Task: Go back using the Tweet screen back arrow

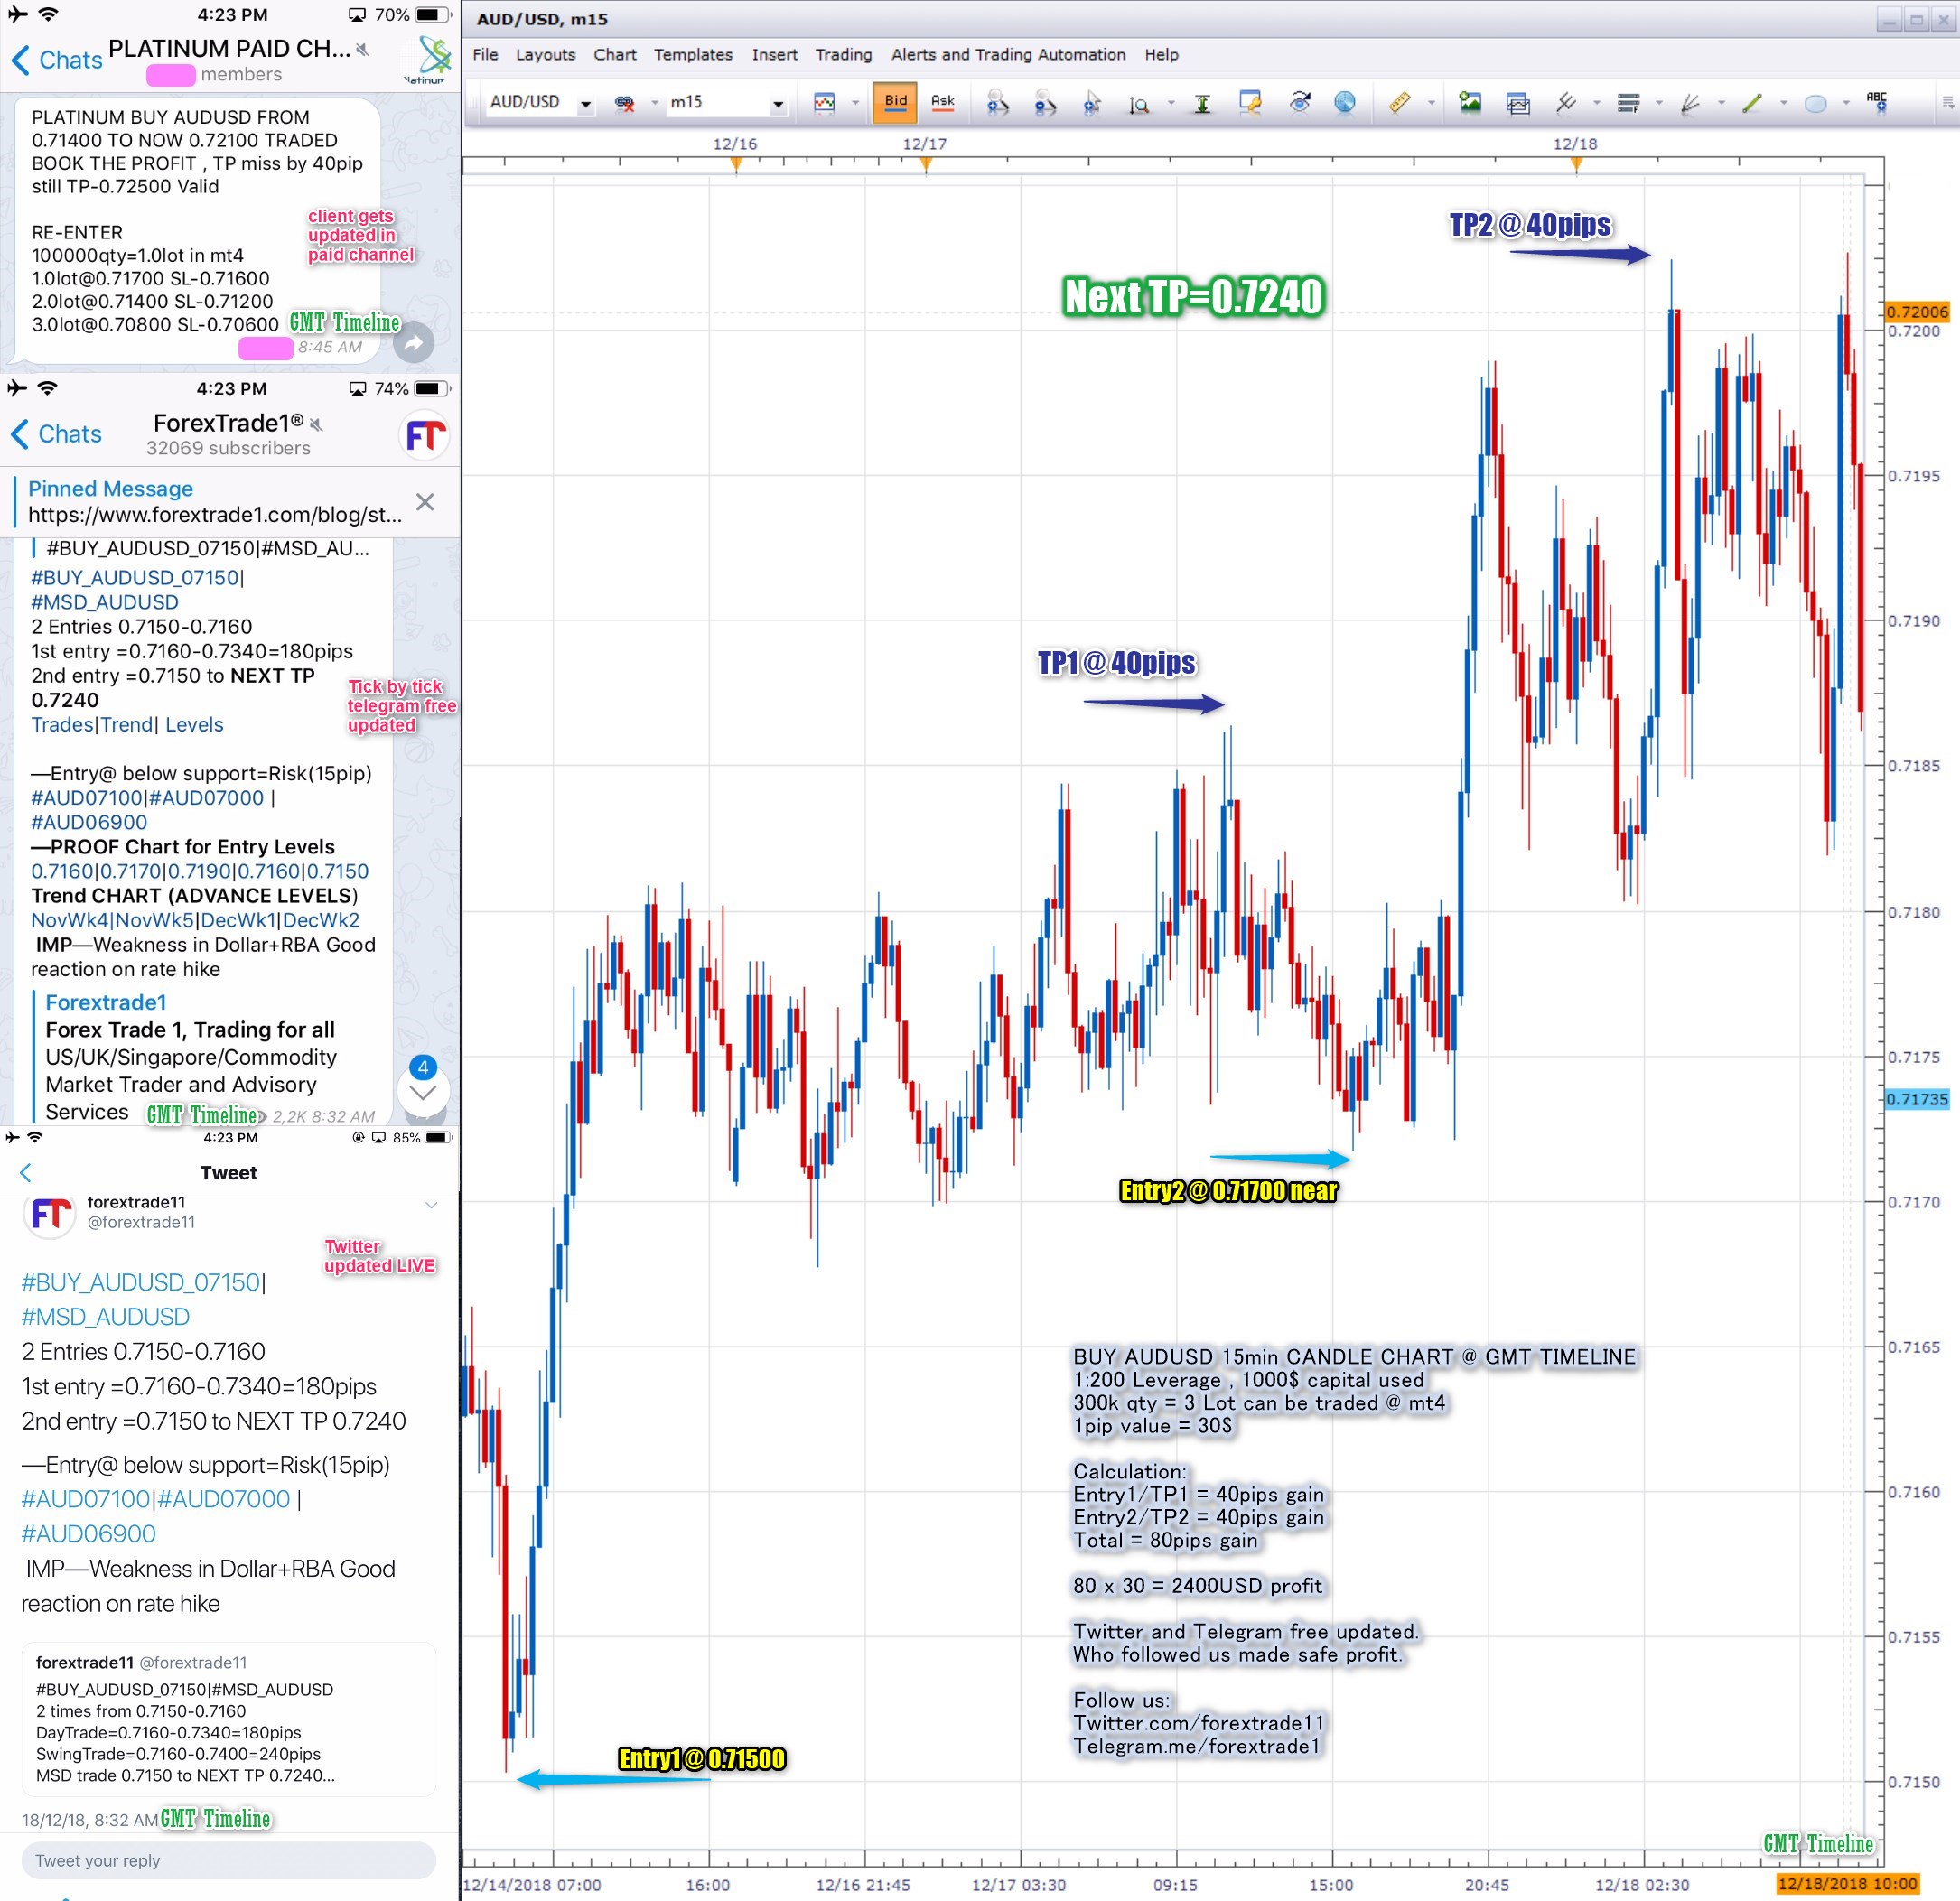Action: tap(26, 1172)
